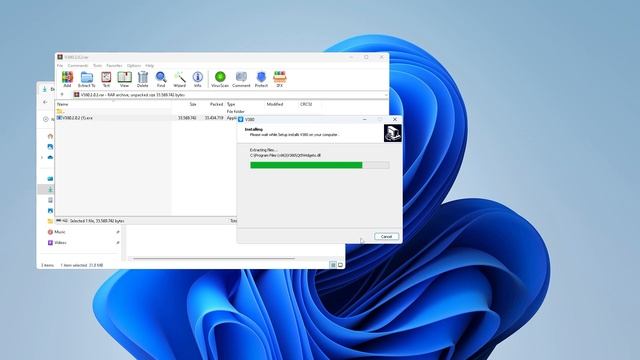Open the Favorites menu in WinRAR
Viewport: 640px width, 360px height.
point(115,65)
